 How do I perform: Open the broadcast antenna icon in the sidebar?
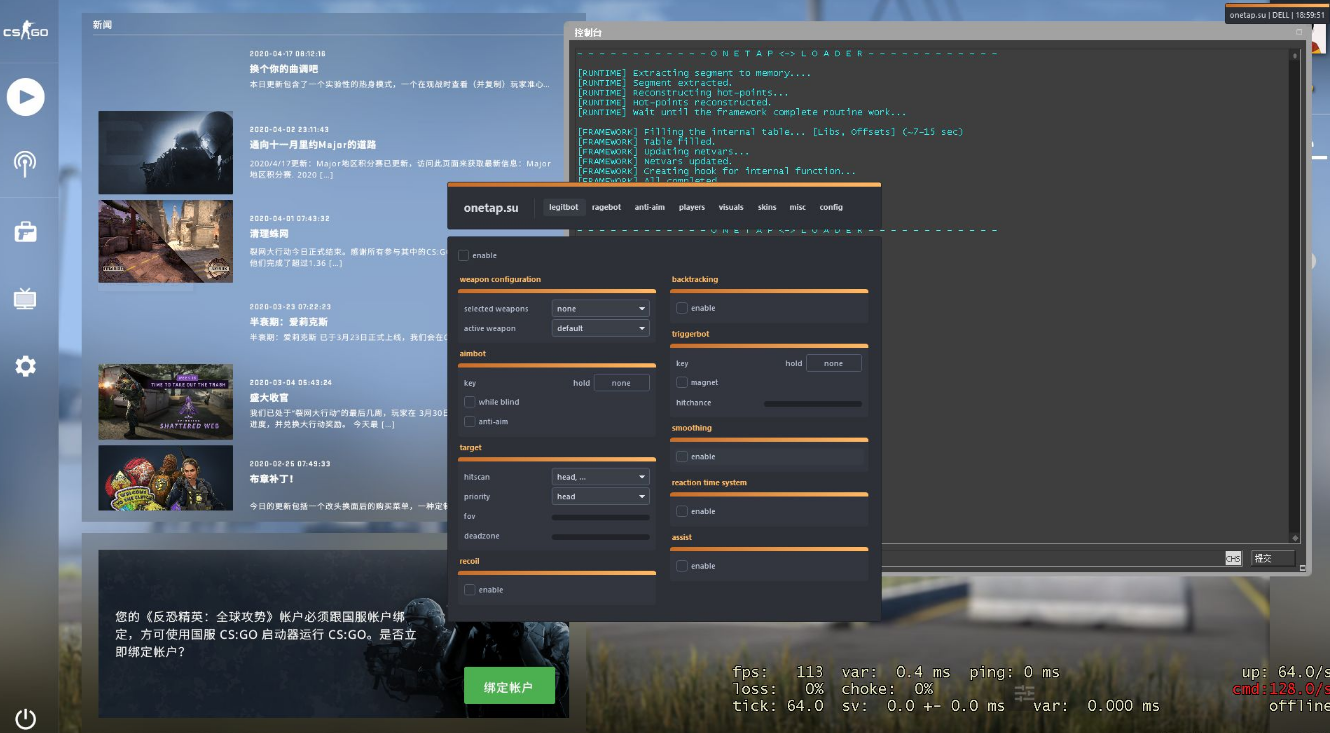25,164
